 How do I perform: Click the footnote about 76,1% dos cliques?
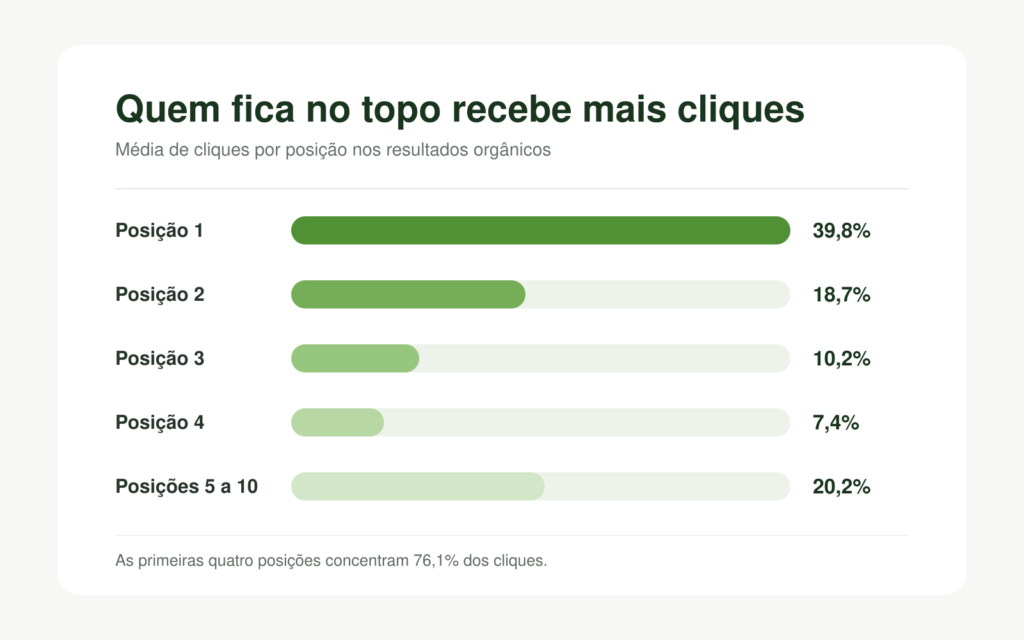[331, 561]
